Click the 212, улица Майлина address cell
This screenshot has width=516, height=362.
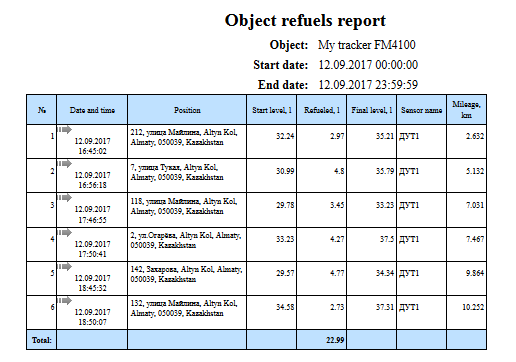coord(187,142)
